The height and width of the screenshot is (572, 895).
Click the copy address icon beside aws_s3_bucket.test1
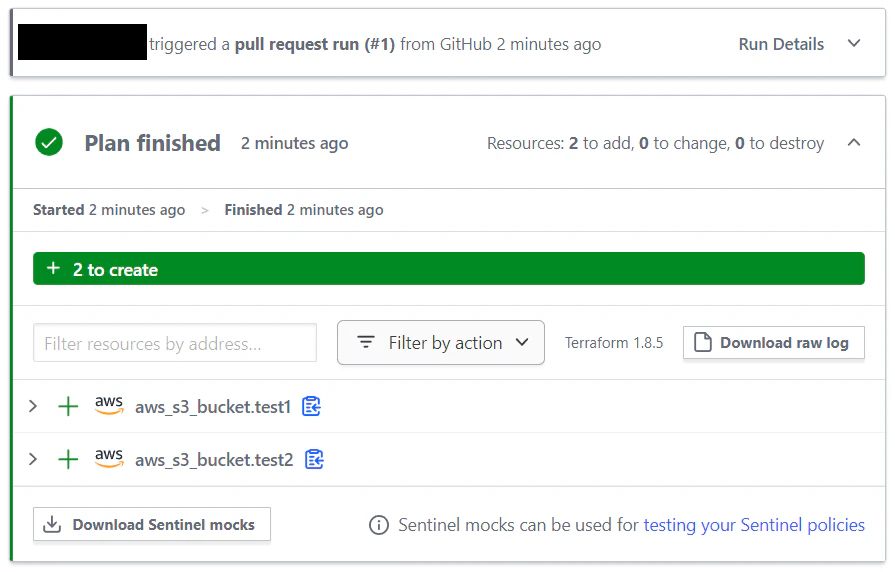coord(311,406)
